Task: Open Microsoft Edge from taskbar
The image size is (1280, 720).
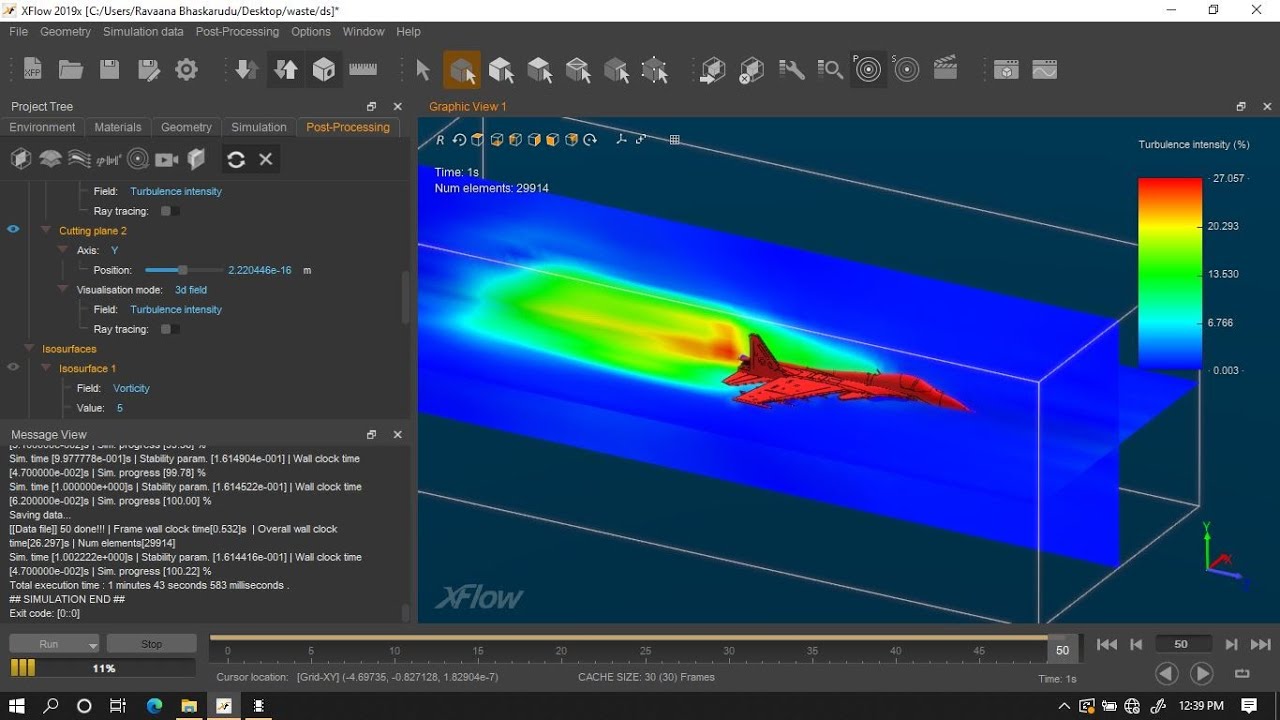Action: 154,706
